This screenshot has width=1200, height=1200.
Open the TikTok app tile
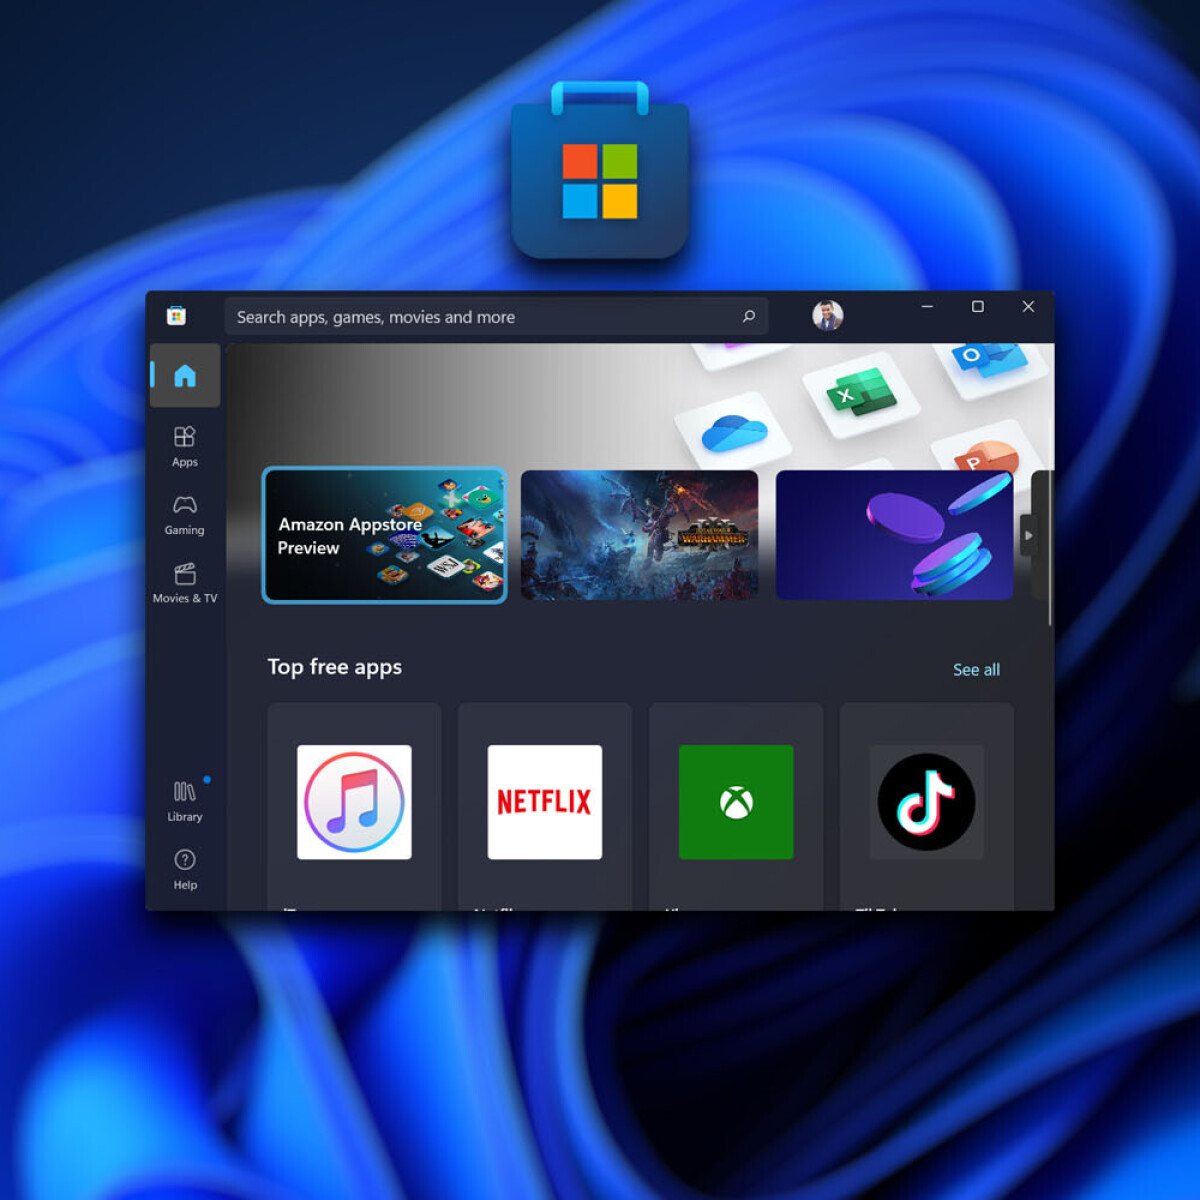coord(927,806)
